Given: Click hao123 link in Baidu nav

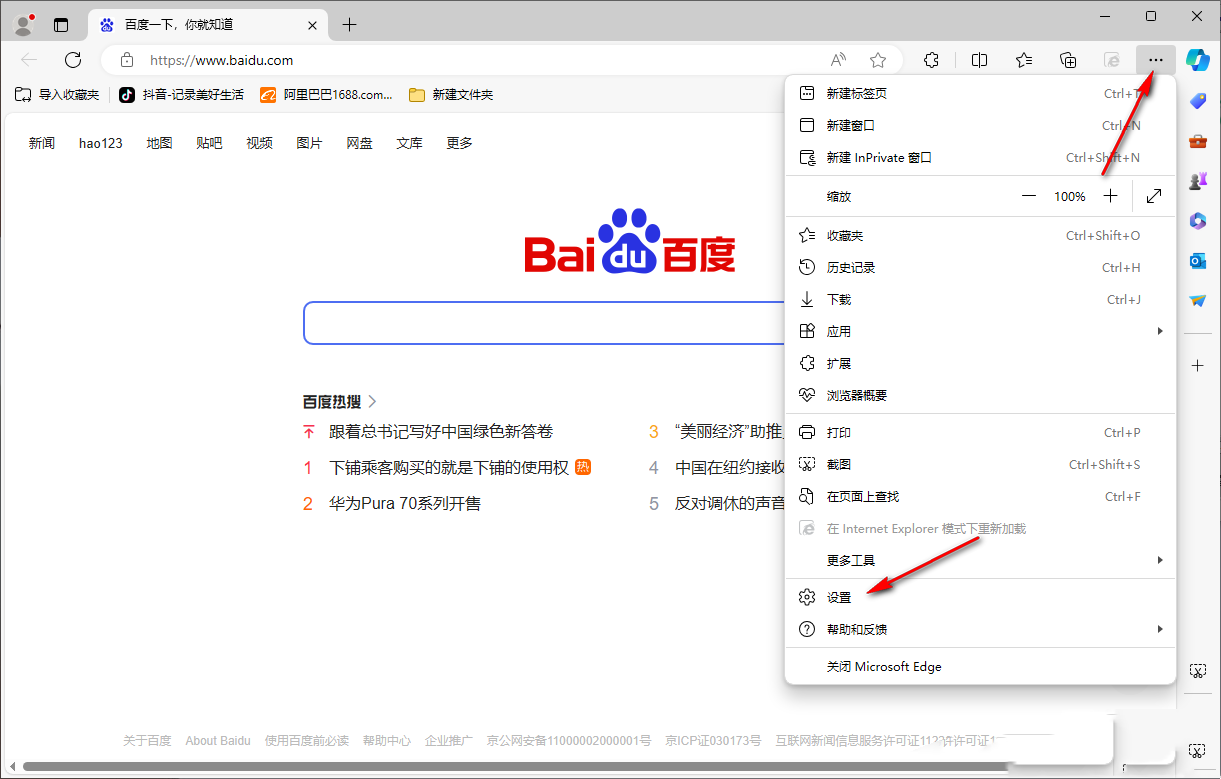Looking at the screenshot, I should [x=101, y=143].
